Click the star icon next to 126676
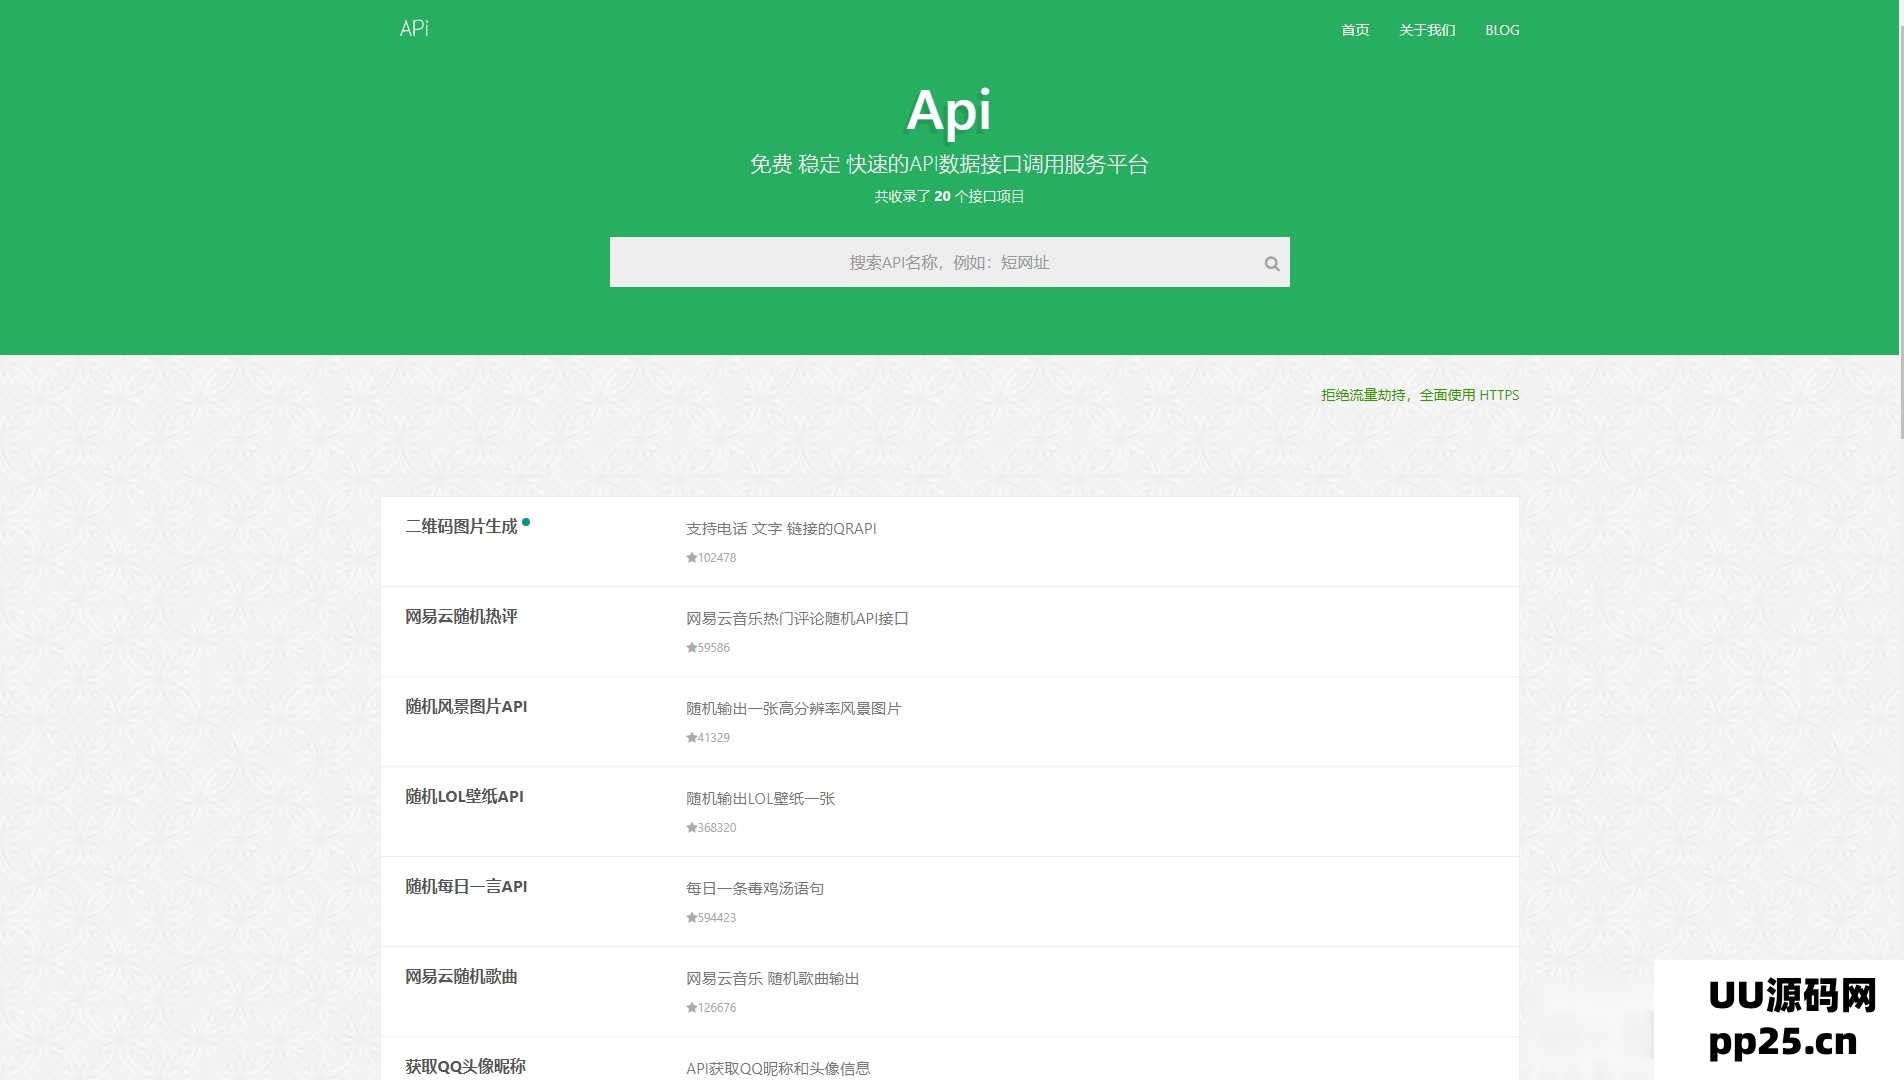 pyautogui.click(x=690, y=1008)
